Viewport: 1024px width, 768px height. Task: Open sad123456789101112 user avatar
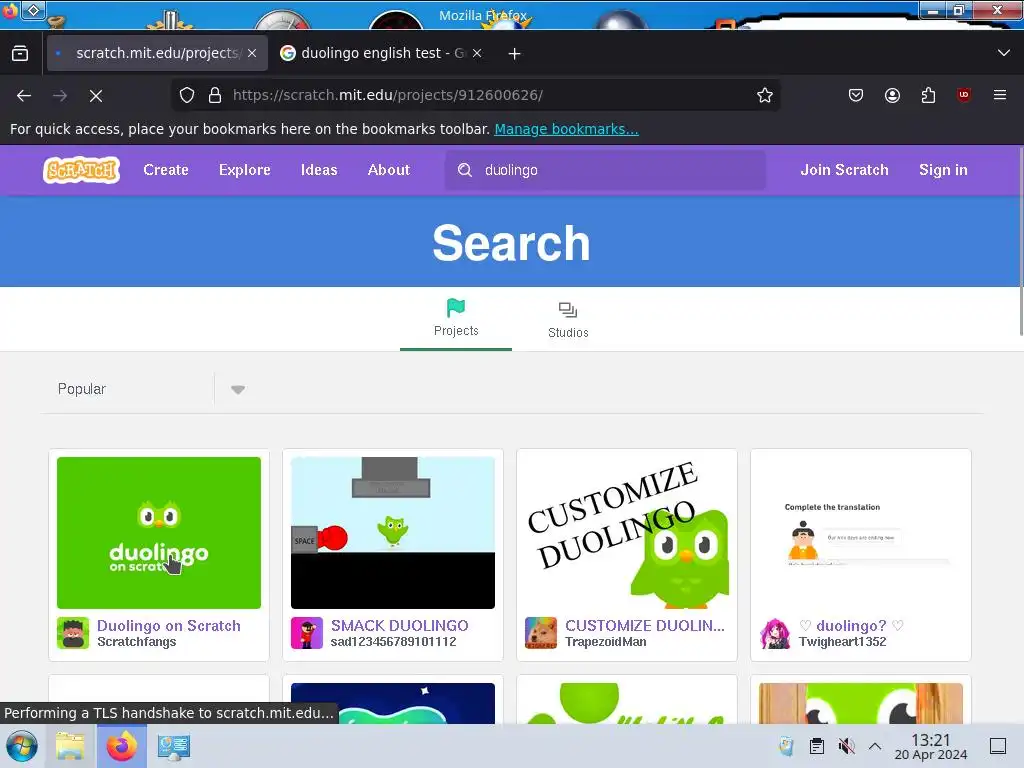pyautogui.click(x=307, y=633)
